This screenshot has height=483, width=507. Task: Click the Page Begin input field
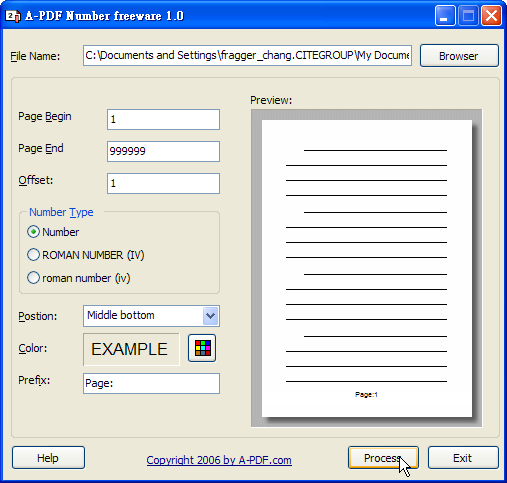163,119
